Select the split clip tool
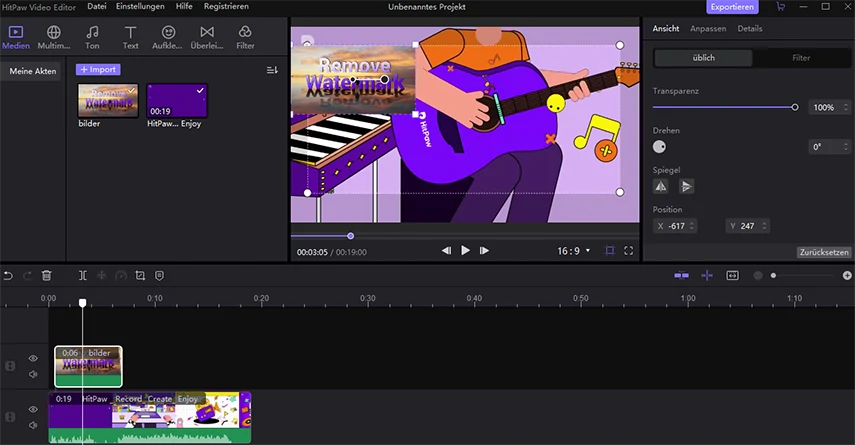Image resolution: width=855 pixels, height=445 pixels. point(82,276)
